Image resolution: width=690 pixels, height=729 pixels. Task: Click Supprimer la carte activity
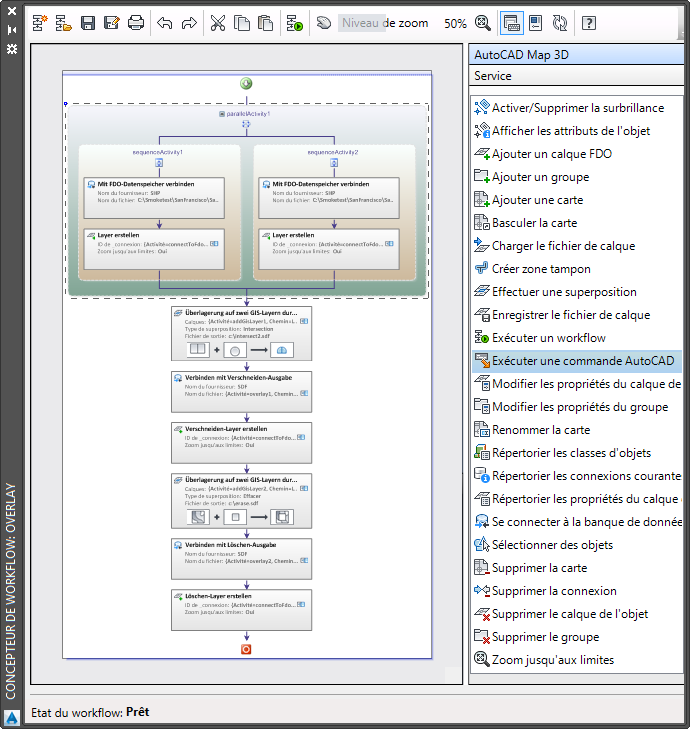tap(577, 568)
